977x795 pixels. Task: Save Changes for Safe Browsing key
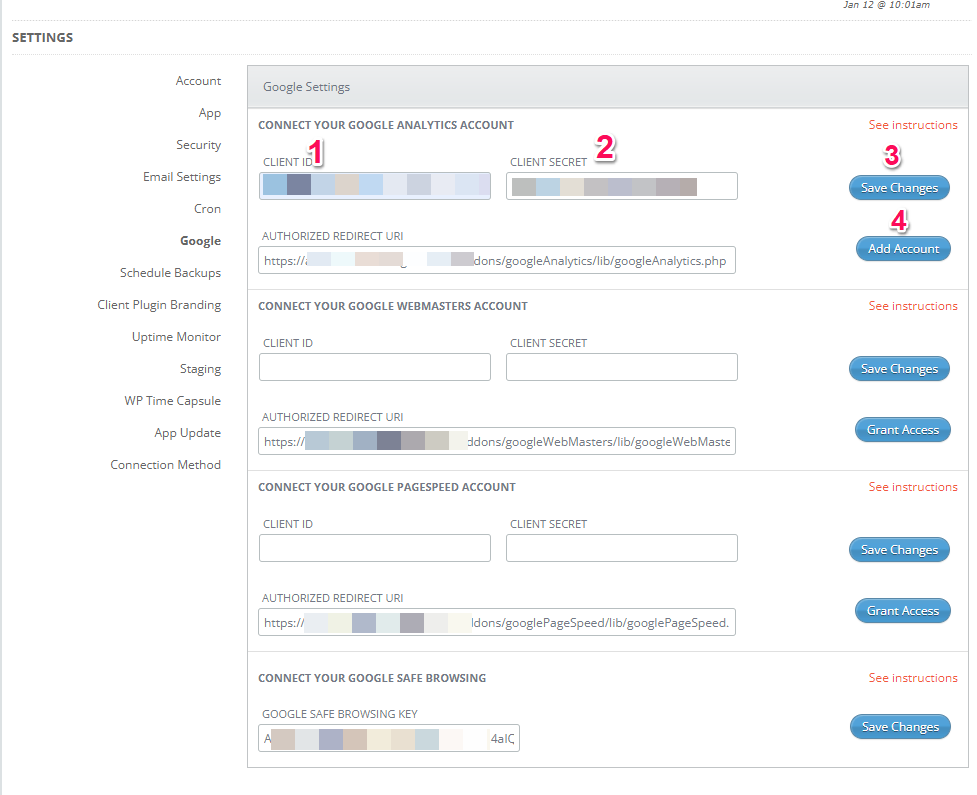pyautogui.click(x=900, y=726)
